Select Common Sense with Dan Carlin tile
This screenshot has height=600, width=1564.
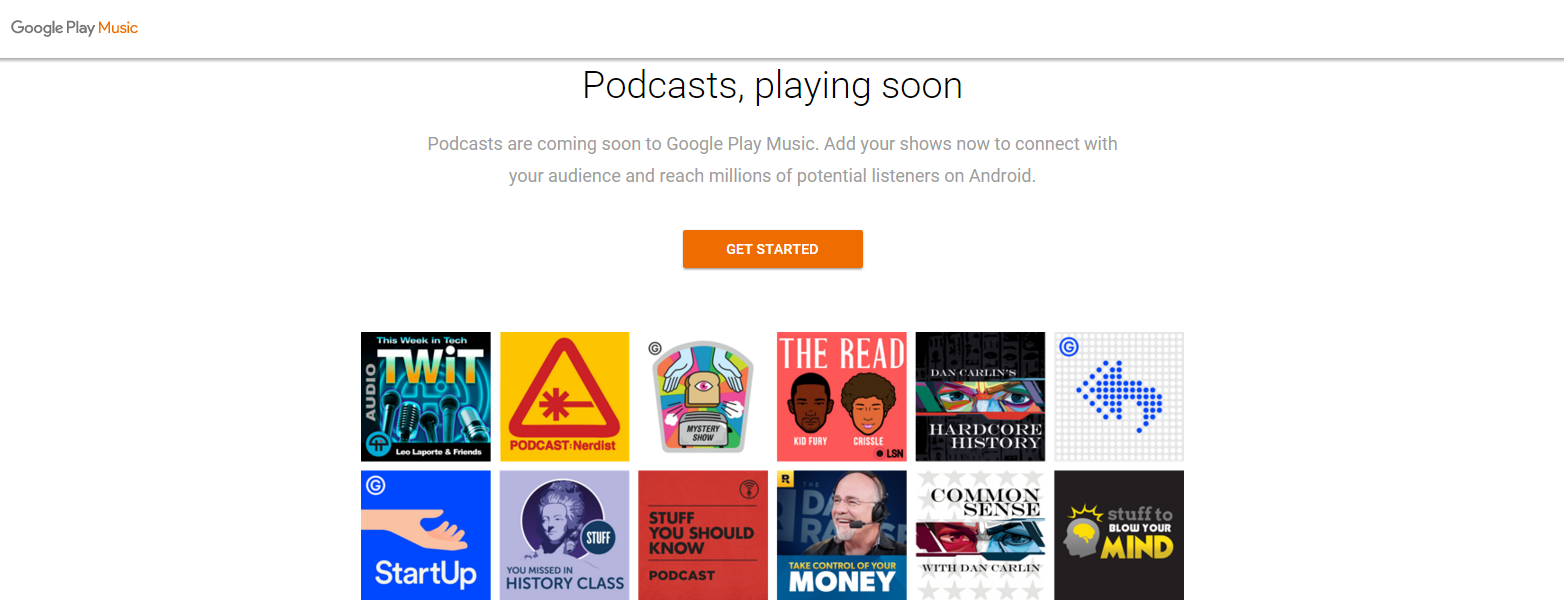click(980, 535)
